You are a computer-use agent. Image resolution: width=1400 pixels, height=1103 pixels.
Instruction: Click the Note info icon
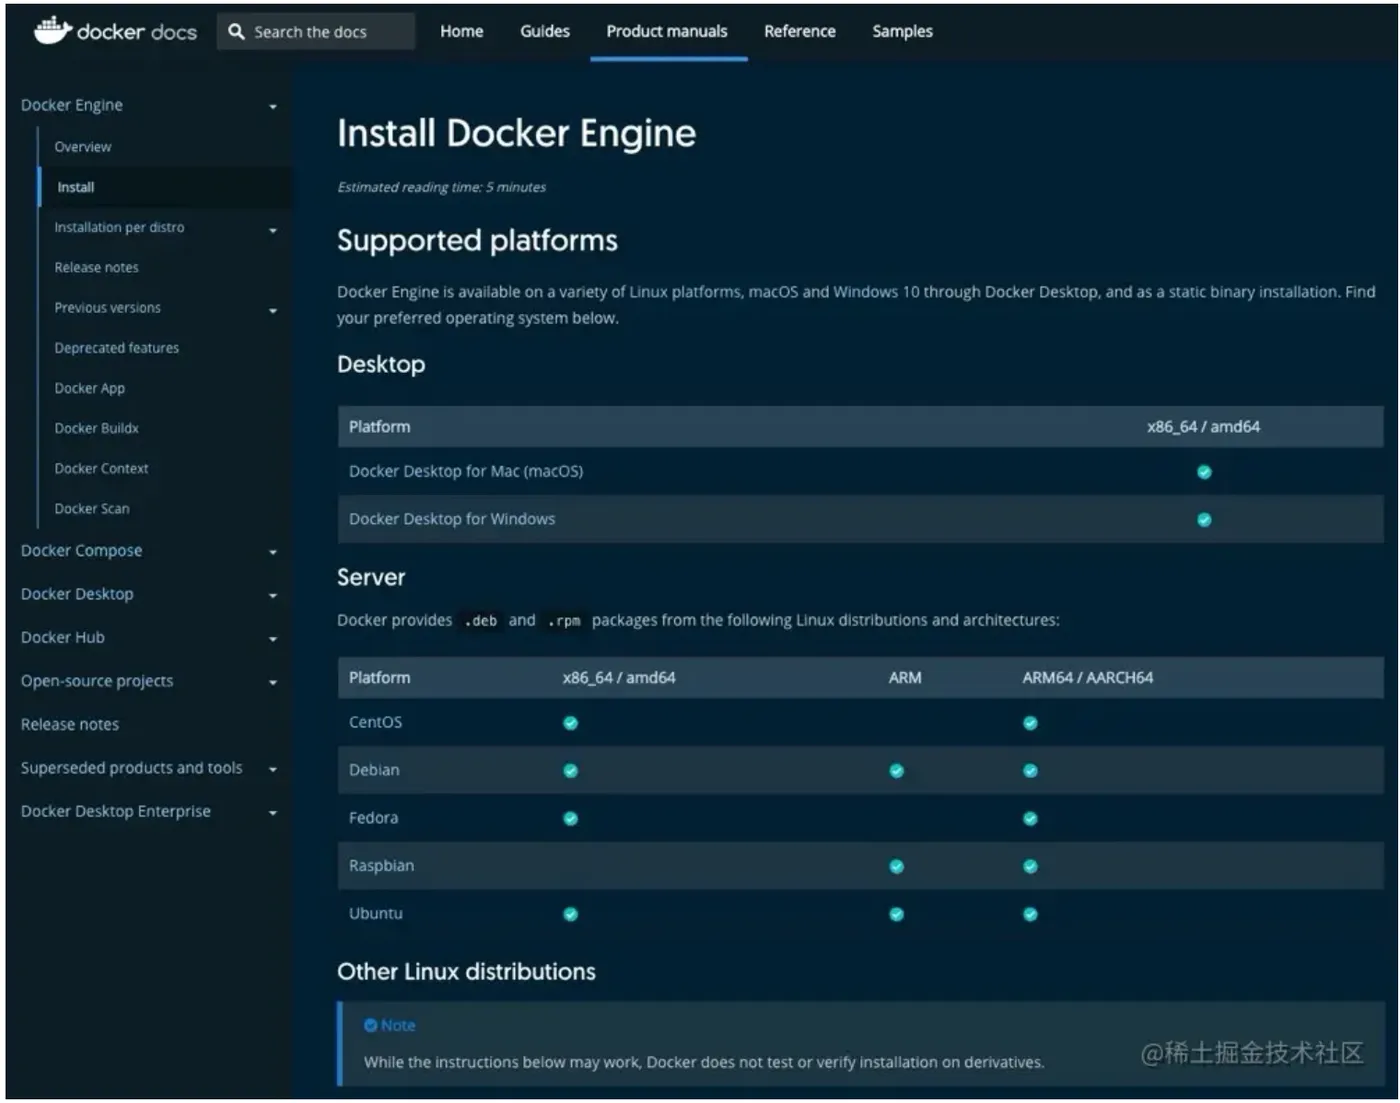pos(370,1026)
